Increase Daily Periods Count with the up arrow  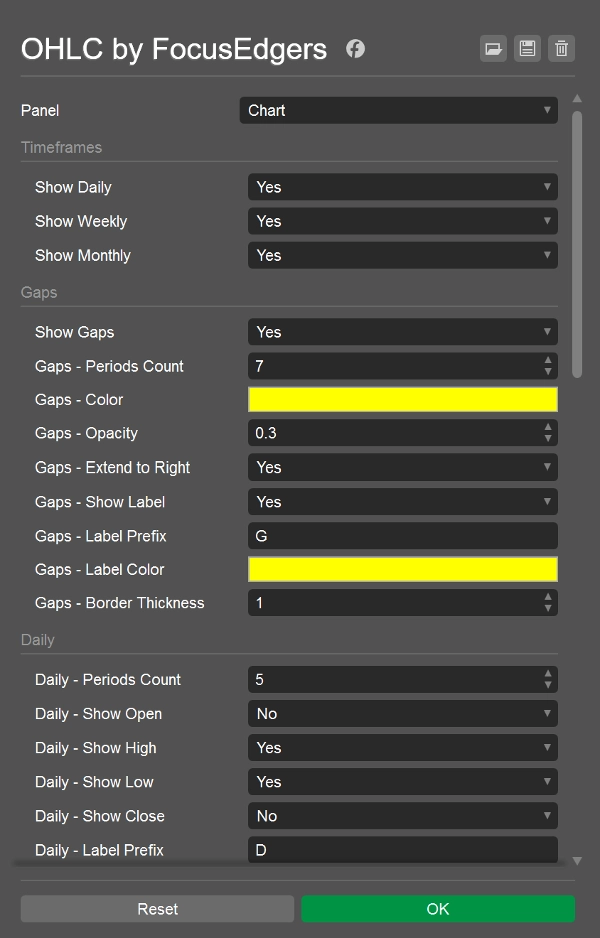[x=547, y=674]
